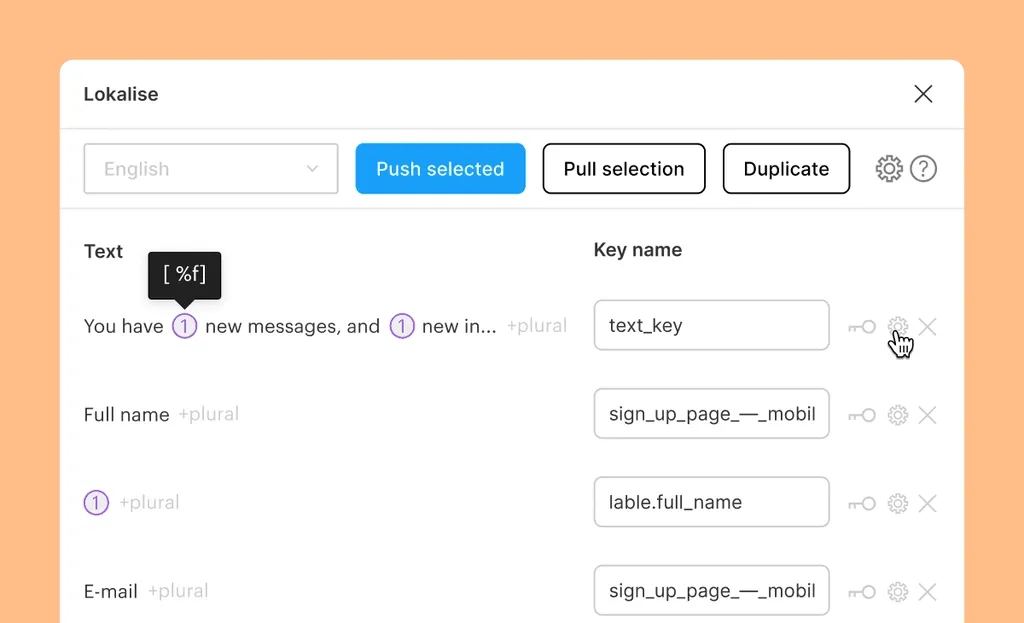
Task: Click the 'Key name' column header
Action: pyautogui.click(x=637, y=250)
